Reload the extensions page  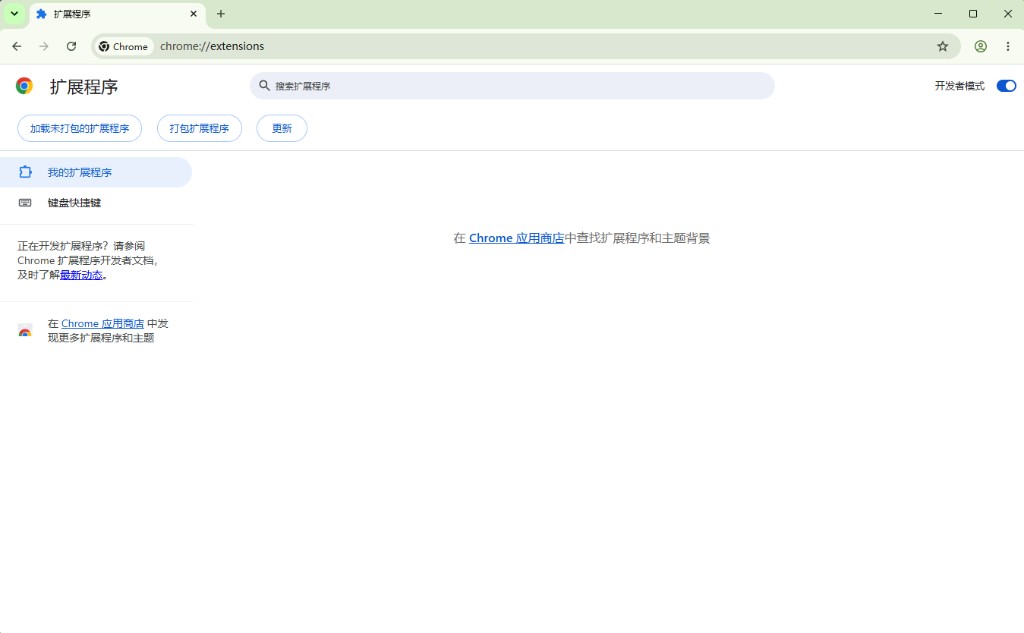tap(71, 46)
